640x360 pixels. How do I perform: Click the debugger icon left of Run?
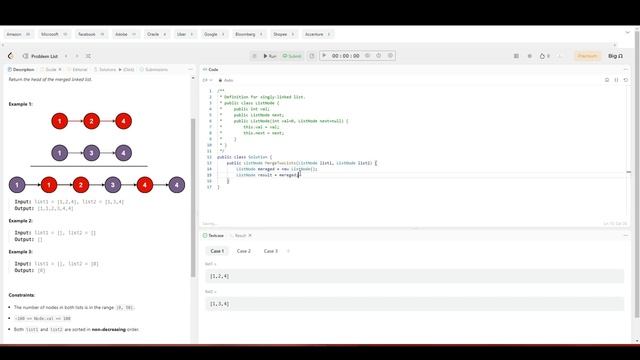(254, 56)
